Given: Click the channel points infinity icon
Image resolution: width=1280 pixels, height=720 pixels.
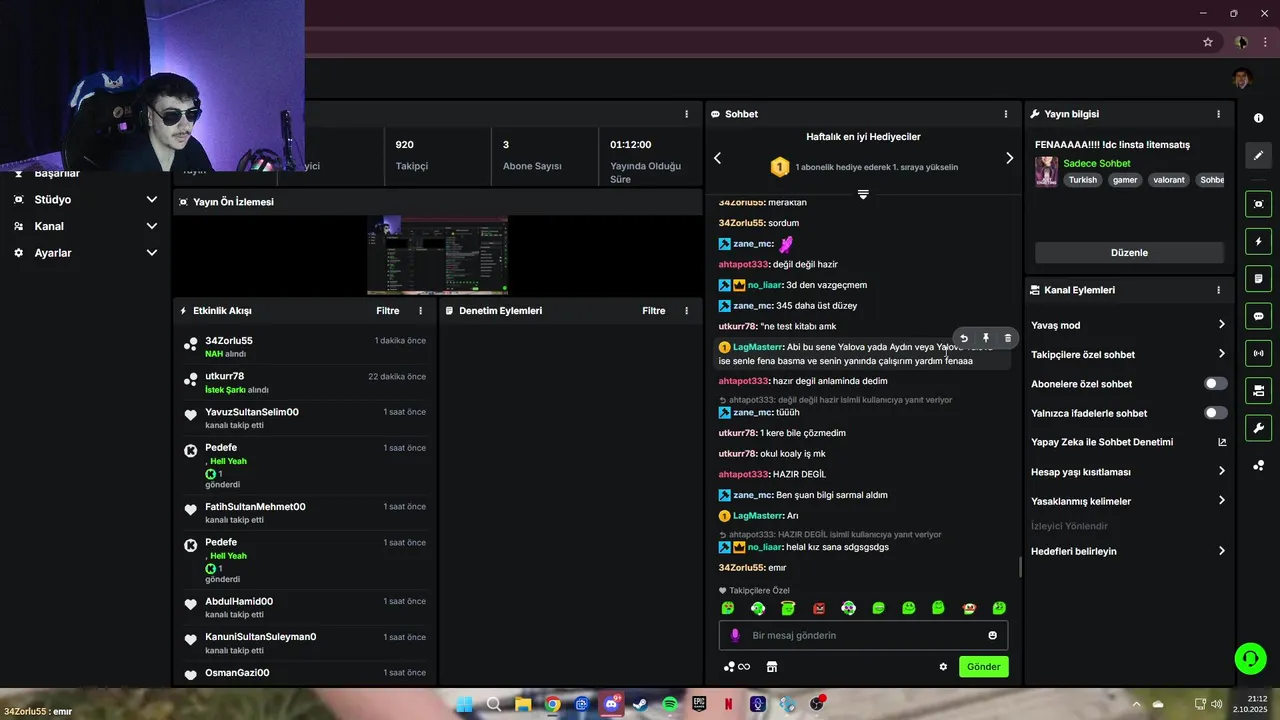Looking at the screenshot, I should 737,666.
